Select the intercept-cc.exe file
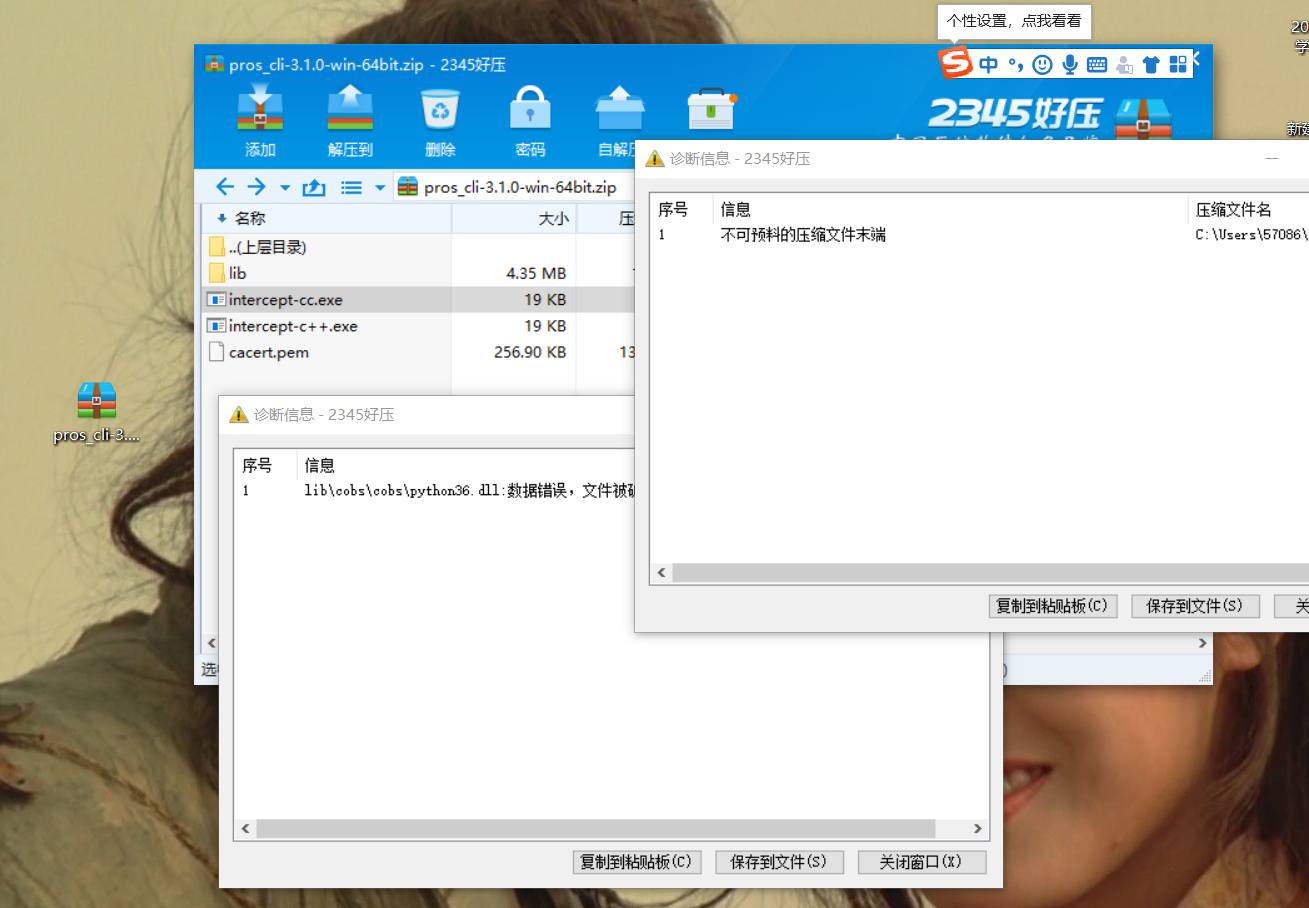This screenshot has height=908, width=1309. [418, 299]
